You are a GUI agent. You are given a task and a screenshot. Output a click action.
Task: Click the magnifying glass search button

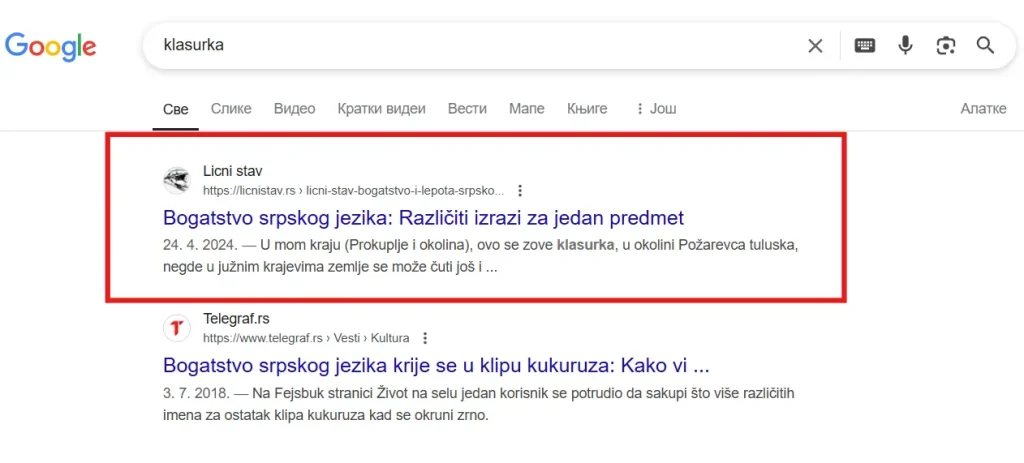(985, 45)
